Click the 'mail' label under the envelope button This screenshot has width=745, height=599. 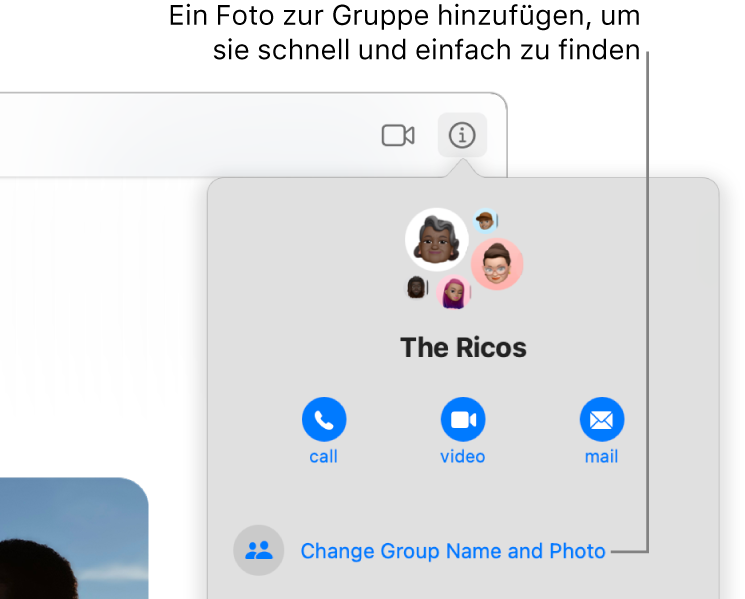[x=602, y=456]
